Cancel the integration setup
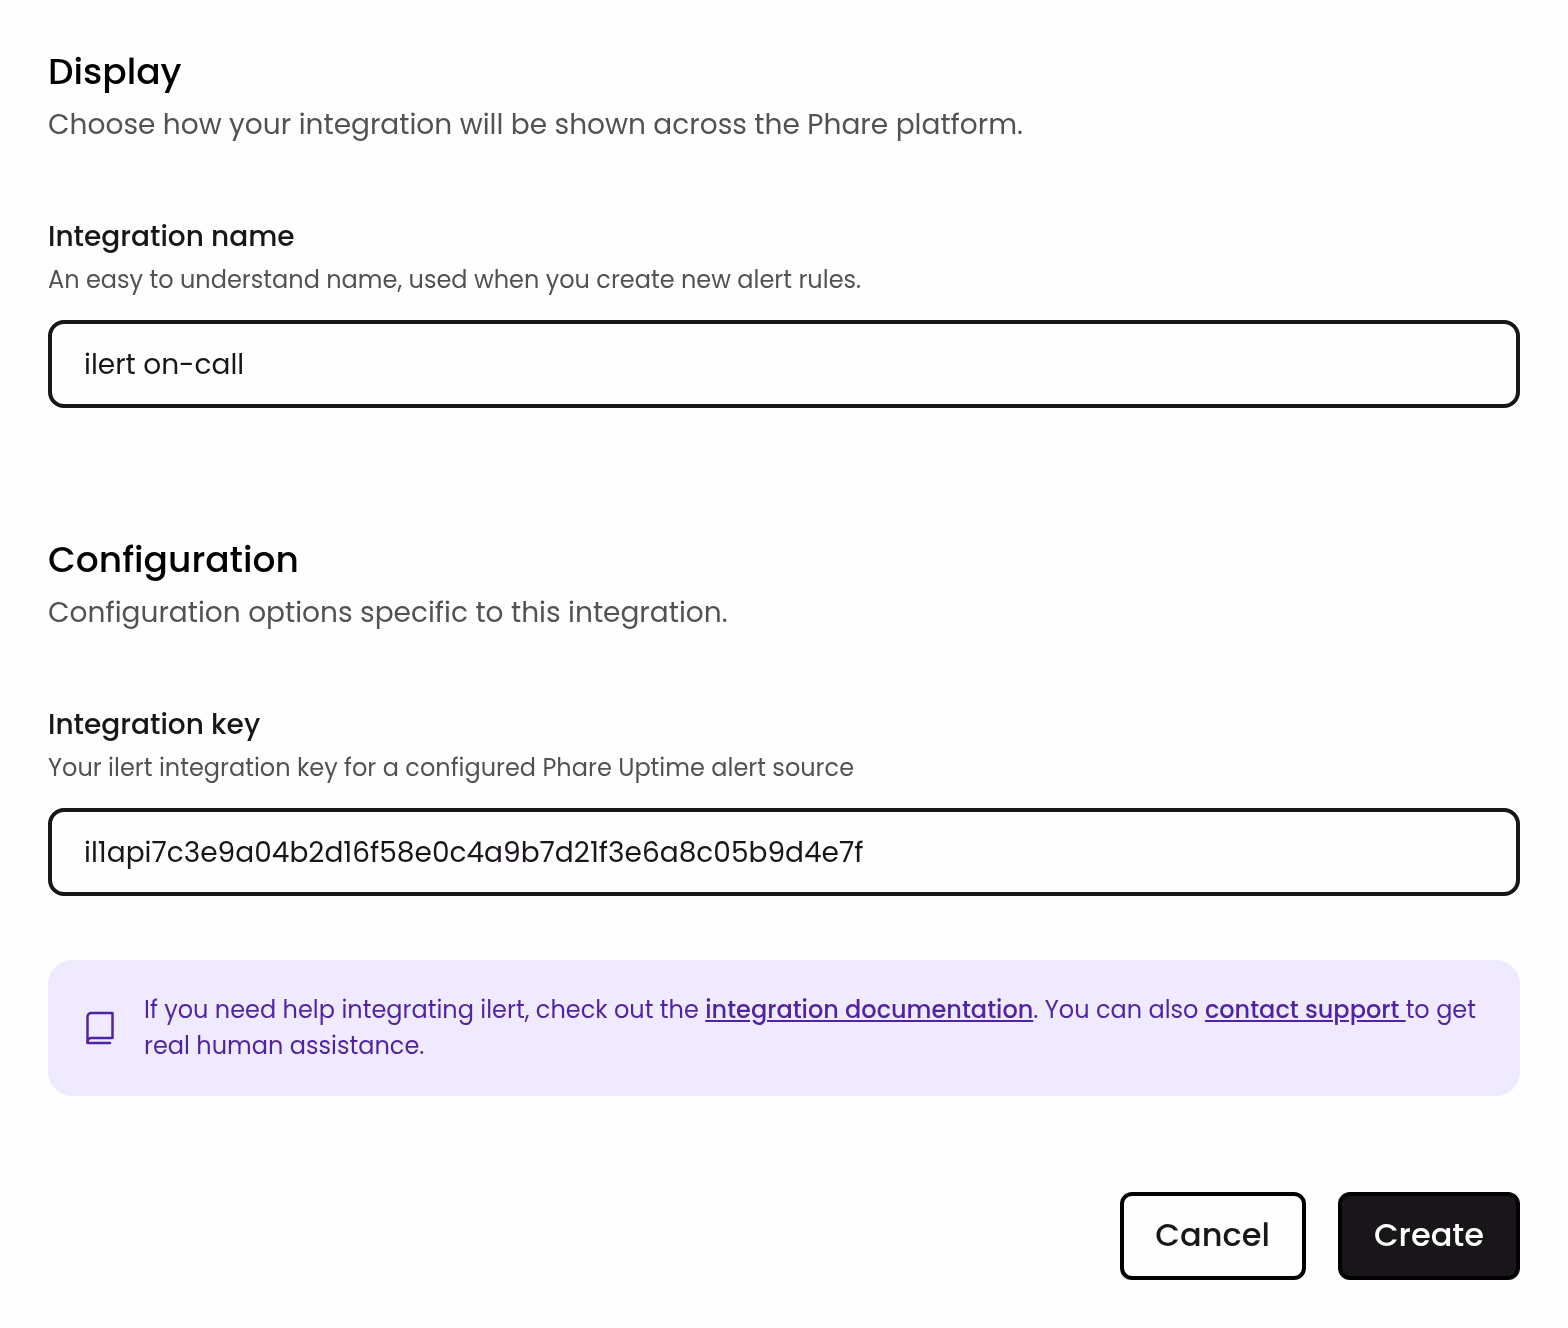The width and height of the screenshot is (1568, 1328). coord(1212,1235)
